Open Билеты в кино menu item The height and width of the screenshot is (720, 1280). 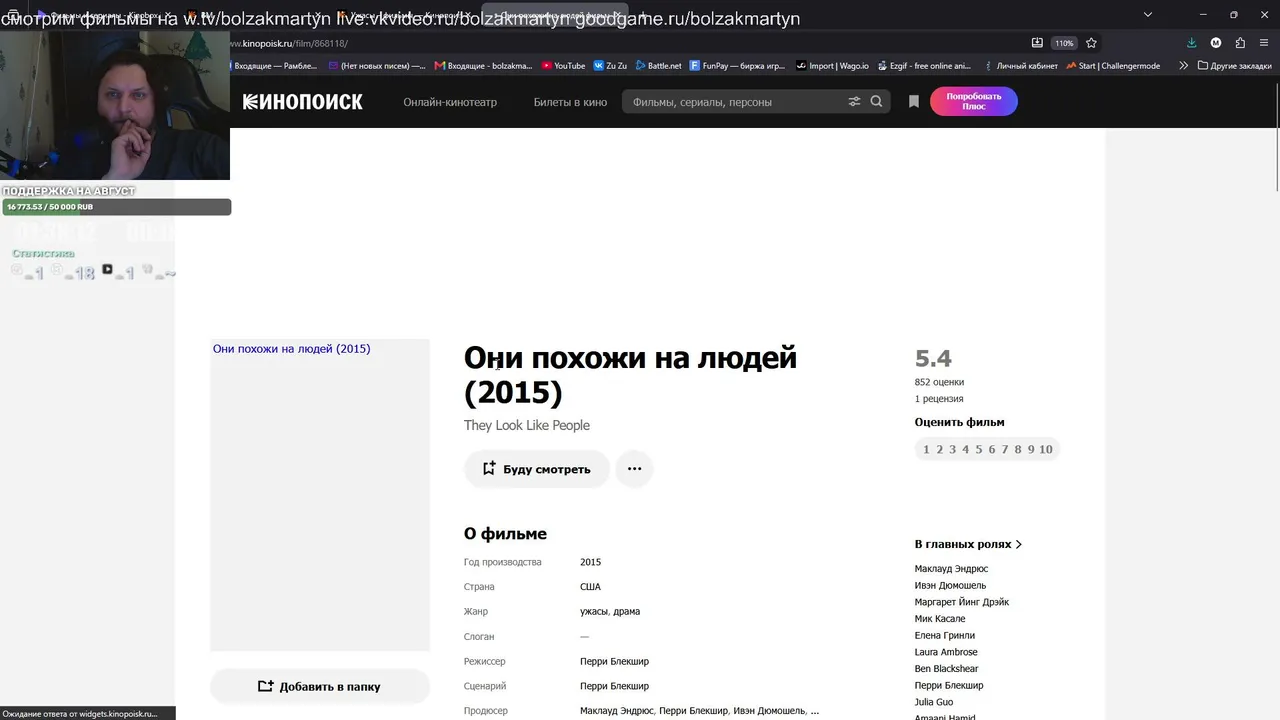point(570,102)
